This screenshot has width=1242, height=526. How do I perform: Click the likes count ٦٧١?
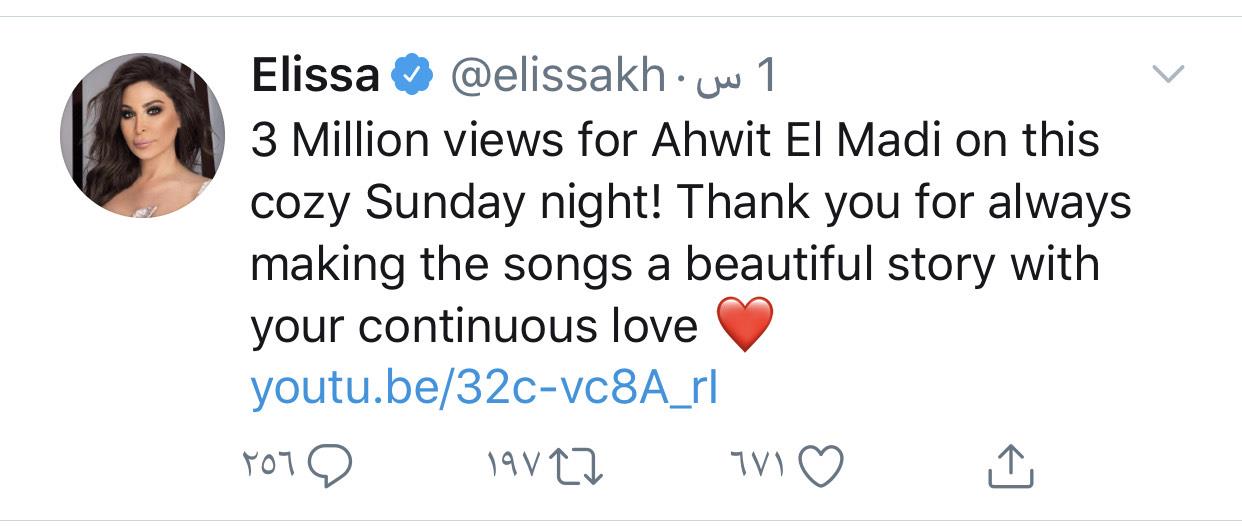pyautogui.click(x=762, y=464)
